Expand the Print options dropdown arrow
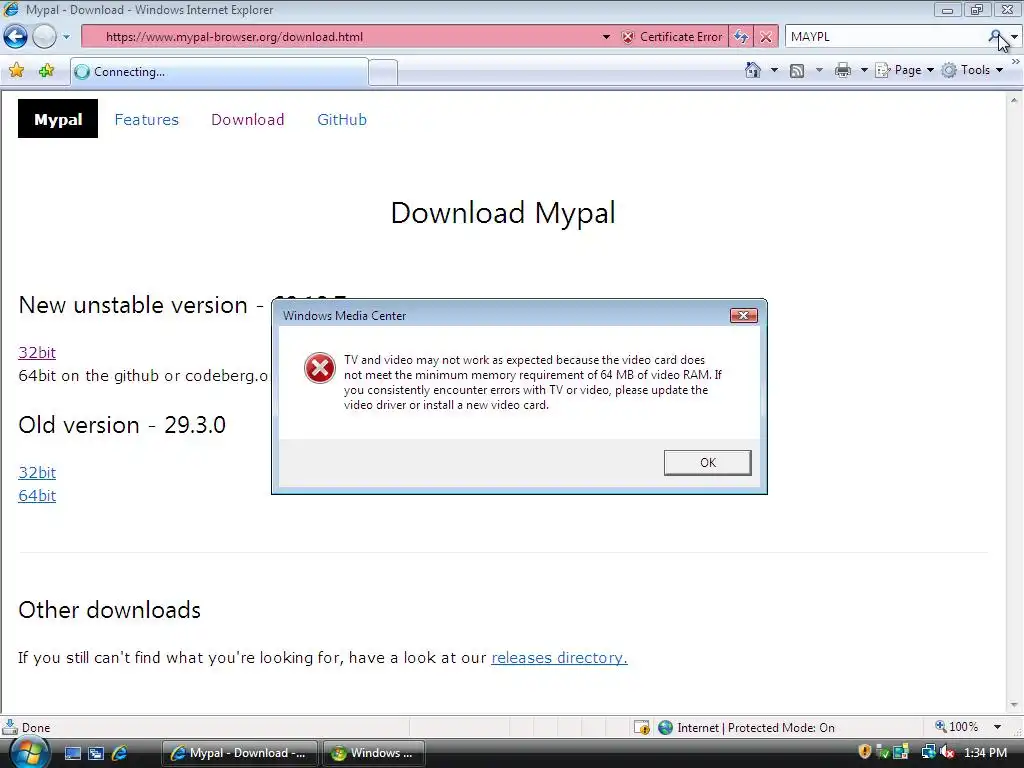Screen dimensions: 1024x768 (863, 70)
